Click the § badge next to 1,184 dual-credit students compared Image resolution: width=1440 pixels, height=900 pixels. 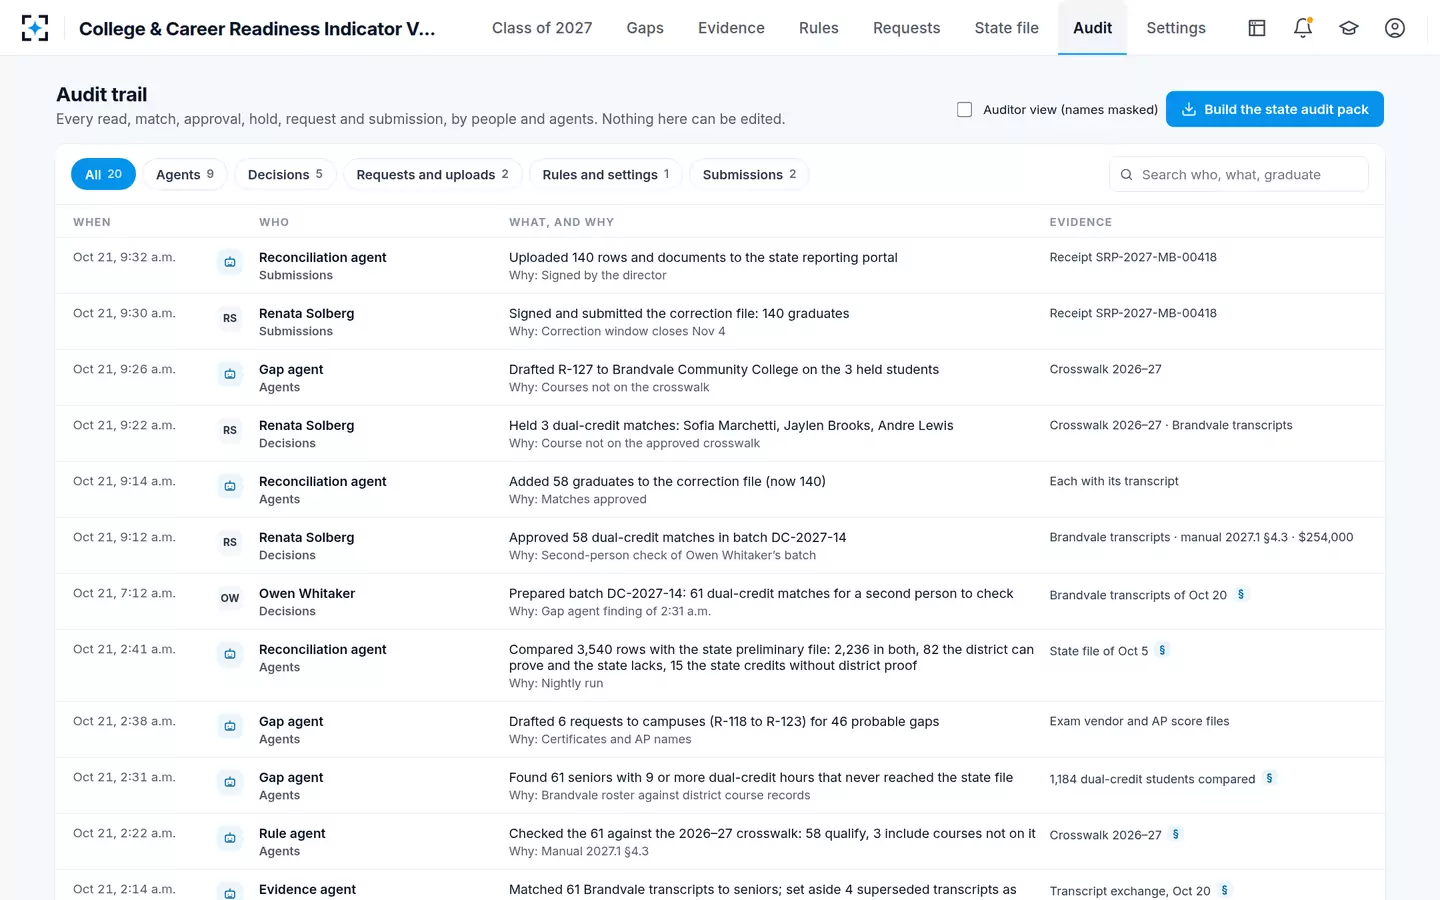(1269, 778)
